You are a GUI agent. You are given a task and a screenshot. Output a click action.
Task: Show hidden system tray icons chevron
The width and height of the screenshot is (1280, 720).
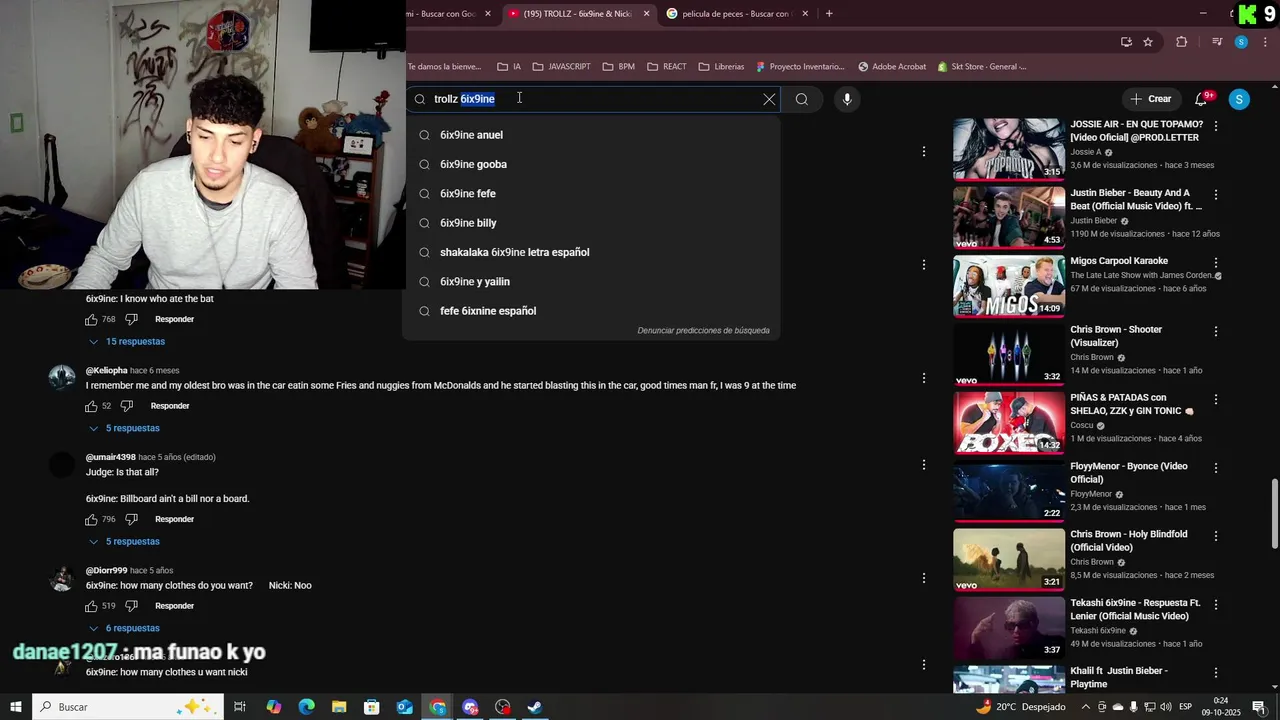coord(1087,707)
